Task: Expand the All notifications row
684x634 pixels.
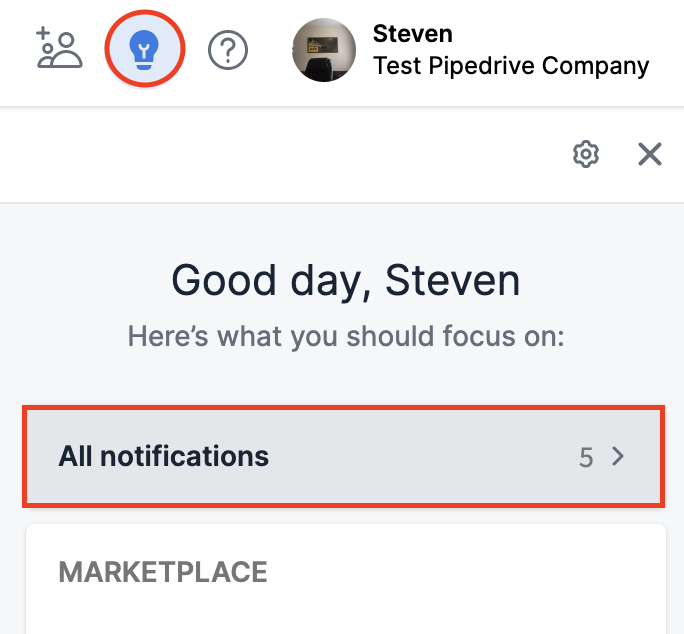Action: [x=343, y=456]
